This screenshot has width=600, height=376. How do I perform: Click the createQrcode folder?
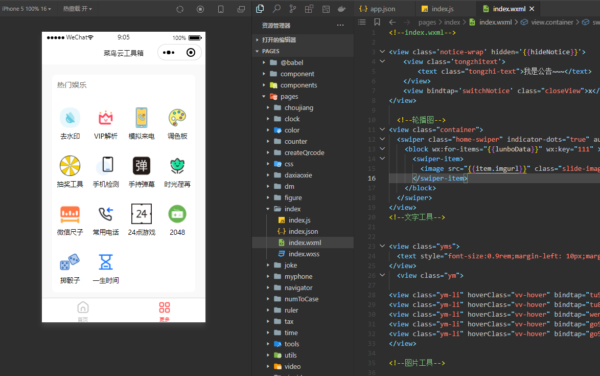[x=304, y=153]
